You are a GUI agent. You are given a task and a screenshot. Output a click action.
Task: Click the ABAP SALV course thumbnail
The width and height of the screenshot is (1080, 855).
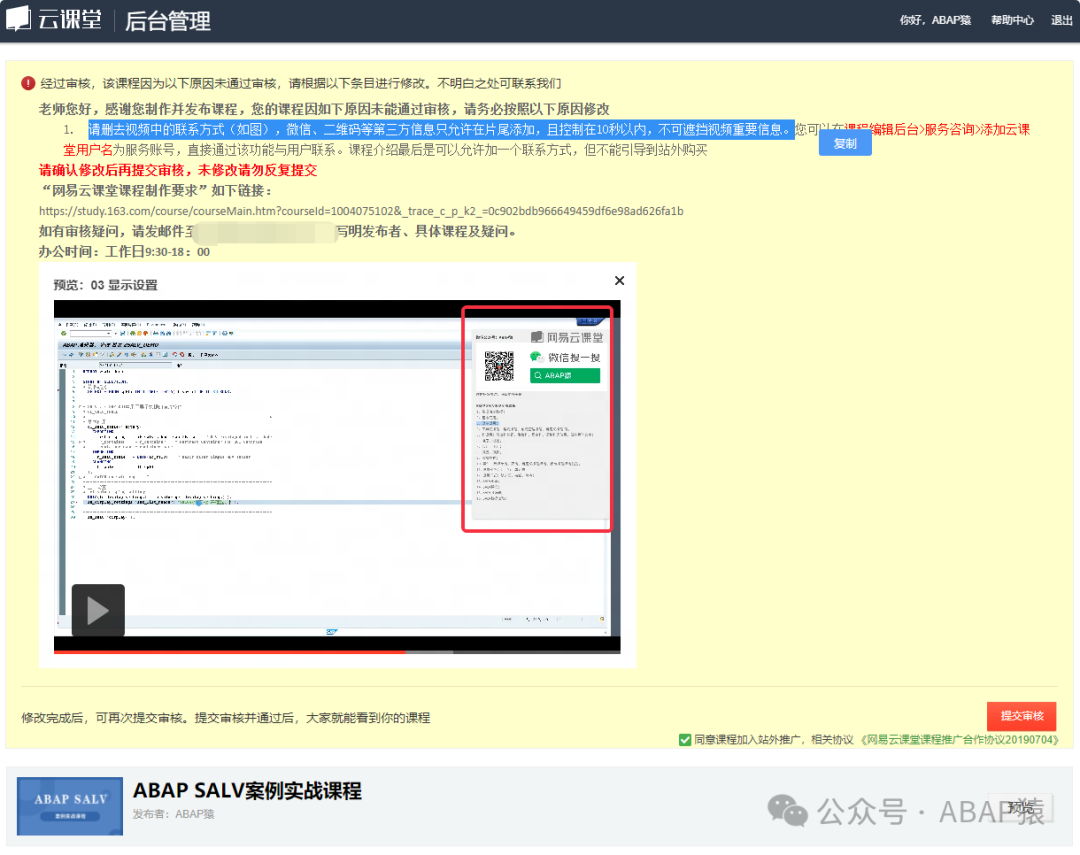70,806
